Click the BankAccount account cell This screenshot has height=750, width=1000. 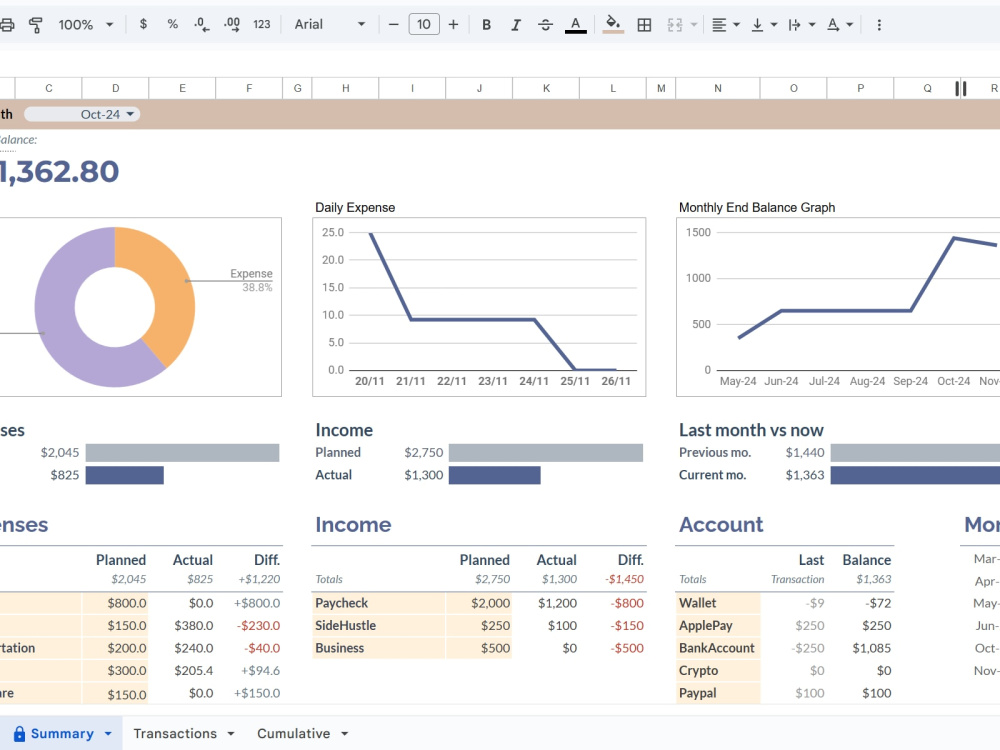coord(718,648)
